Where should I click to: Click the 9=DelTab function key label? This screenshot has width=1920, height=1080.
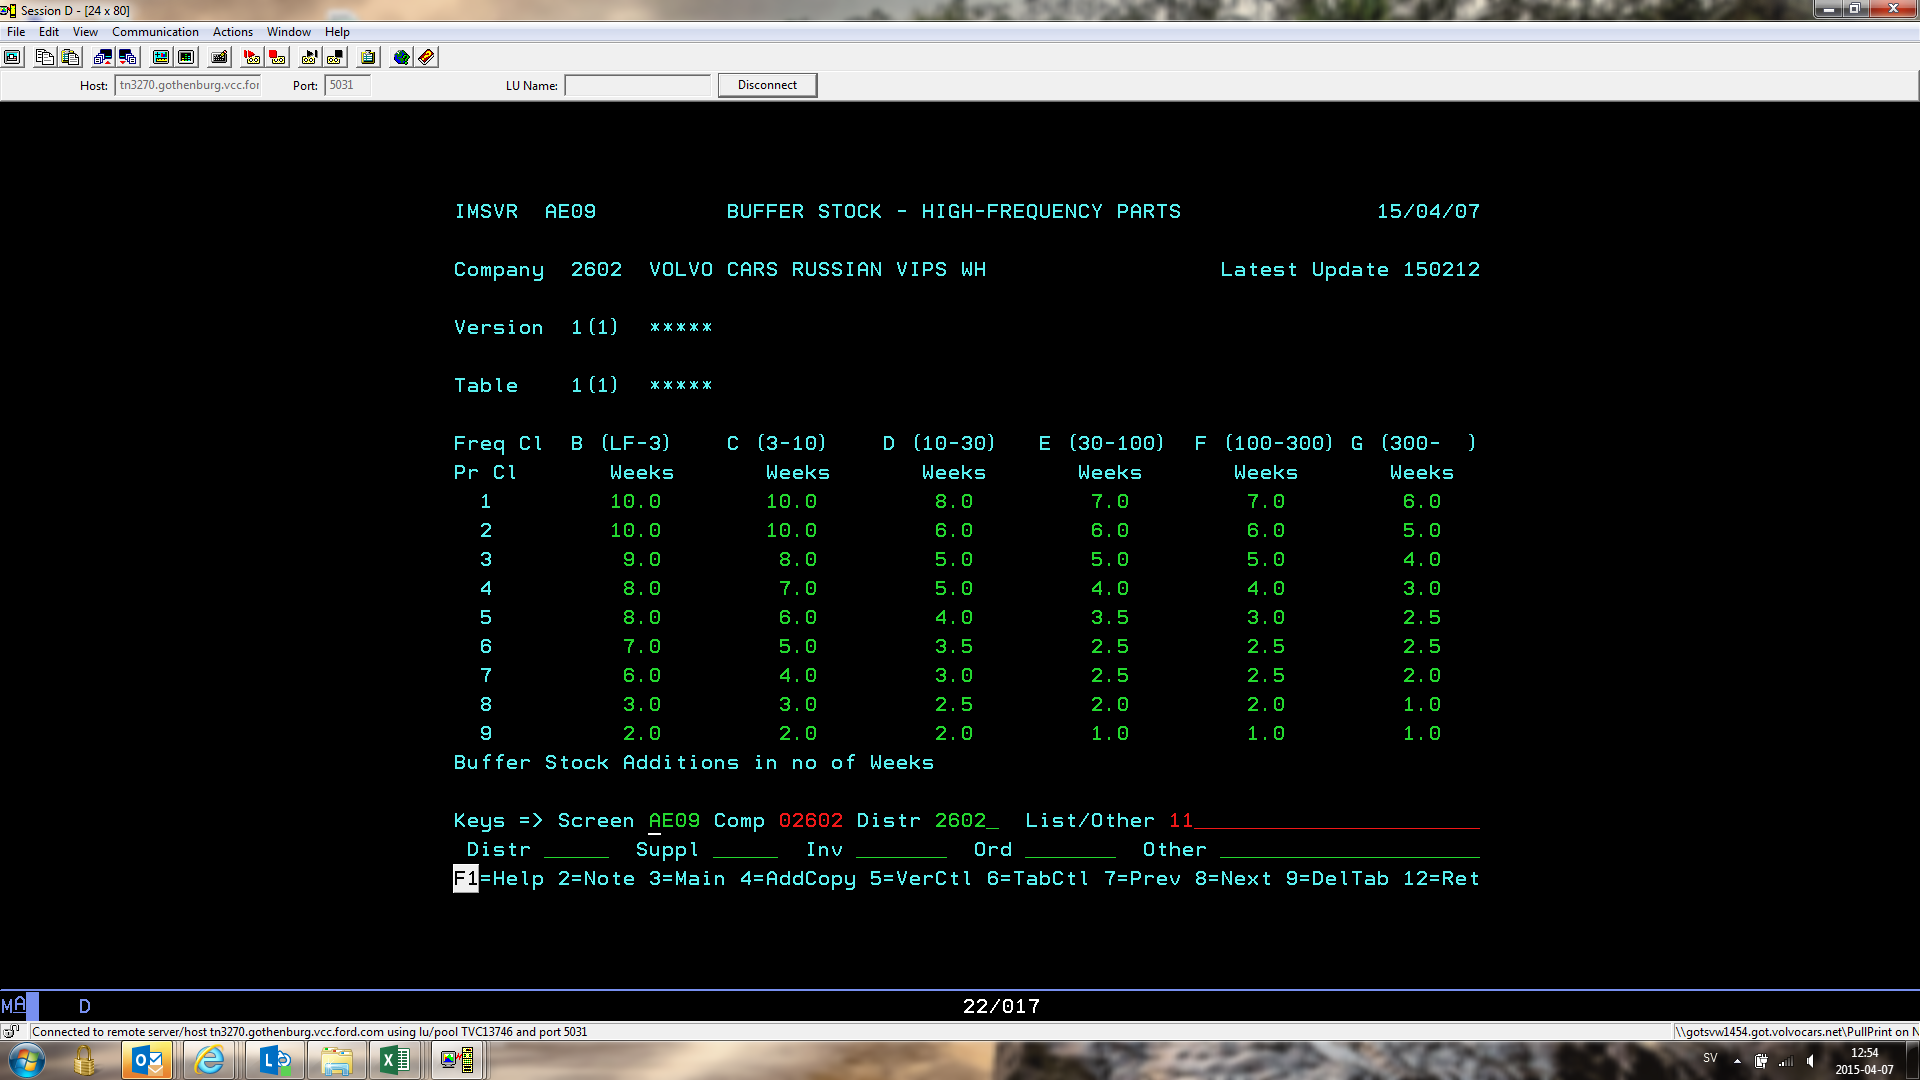tap(1337, 879)
